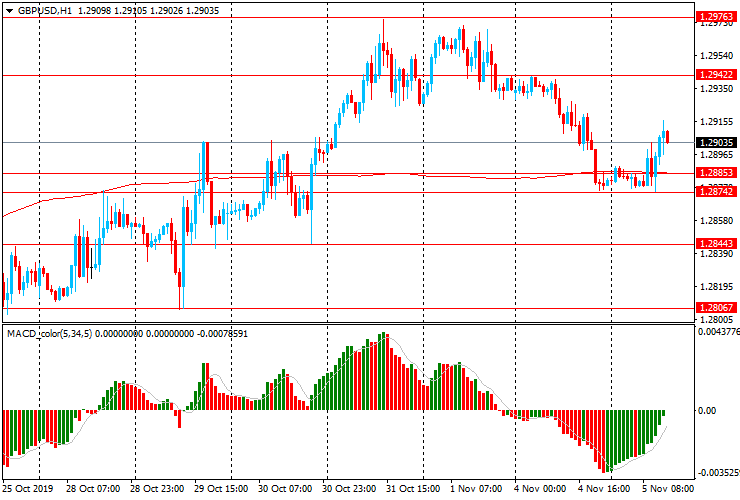The height and width of the screenshot is (500, 740).
Task: Click the 5 Nov 08:00 time label
Action: (667, 490)
